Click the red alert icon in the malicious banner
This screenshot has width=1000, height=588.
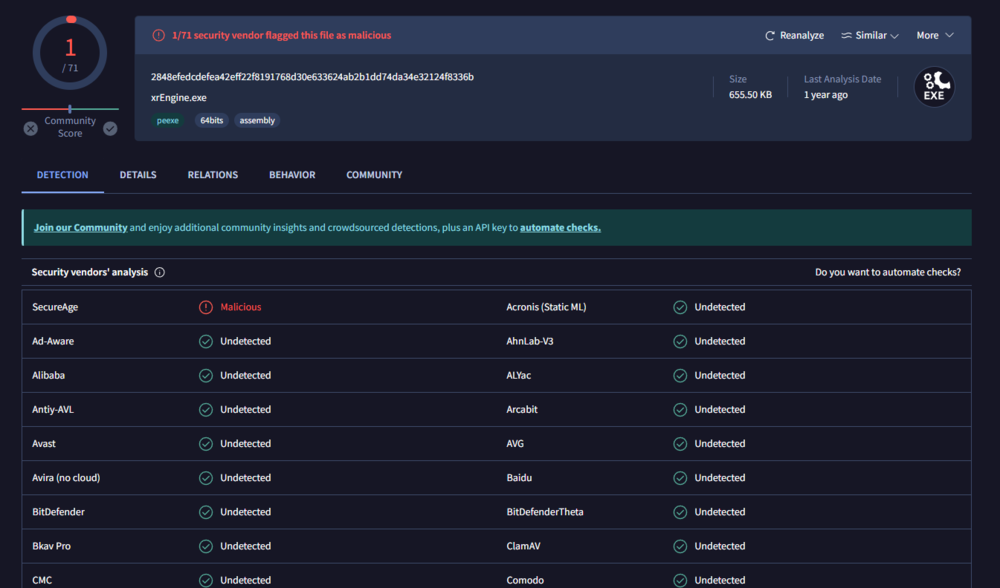tap(158, 35)
